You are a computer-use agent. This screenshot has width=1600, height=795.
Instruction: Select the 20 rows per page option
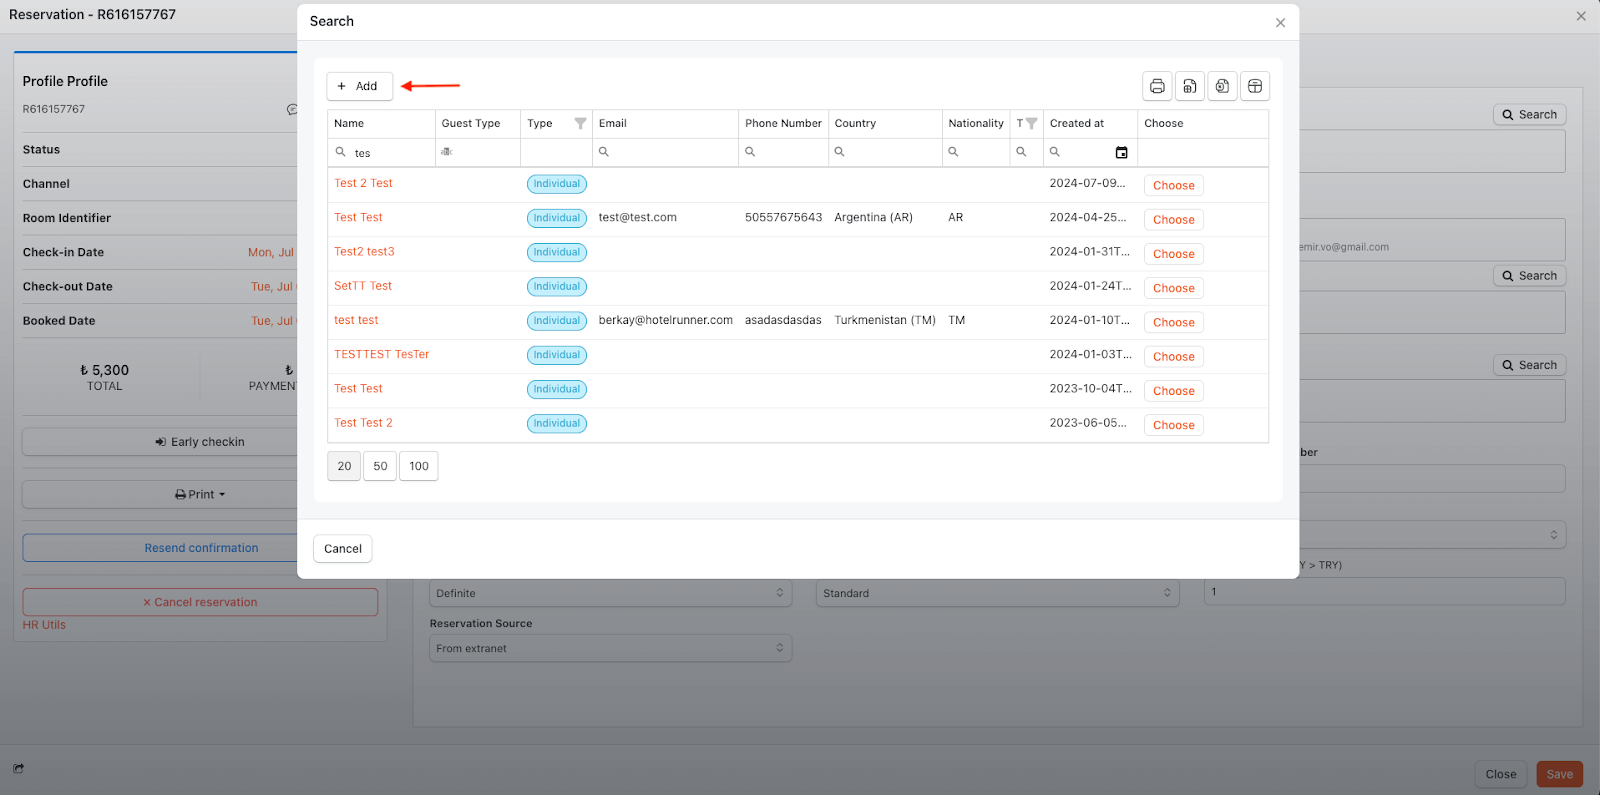[x=344, y=466]
